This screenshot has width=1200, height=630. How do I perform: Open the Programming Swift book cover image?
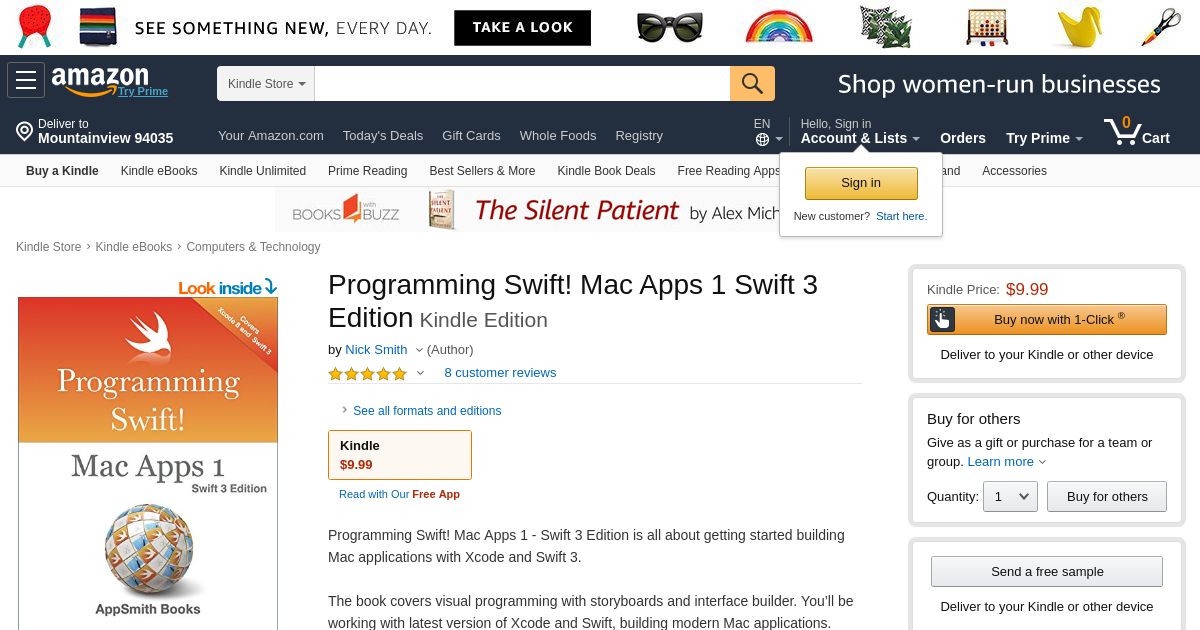148,463
